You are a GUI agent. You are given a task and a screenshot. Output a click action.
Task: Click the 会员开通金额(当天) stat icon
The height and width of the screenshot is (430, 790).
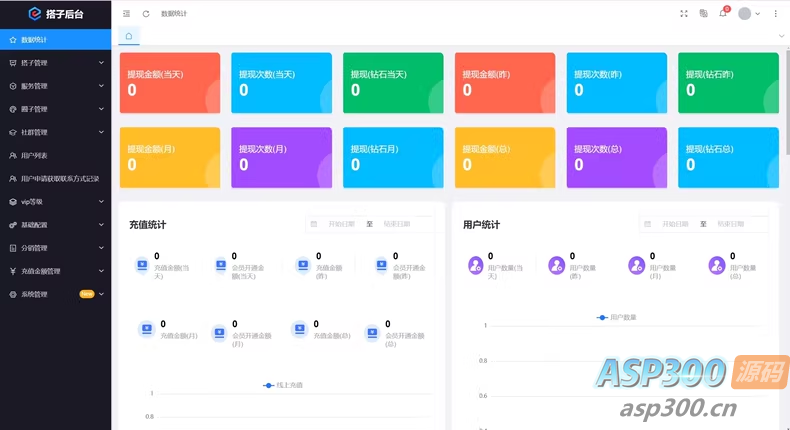coord(221,265)
